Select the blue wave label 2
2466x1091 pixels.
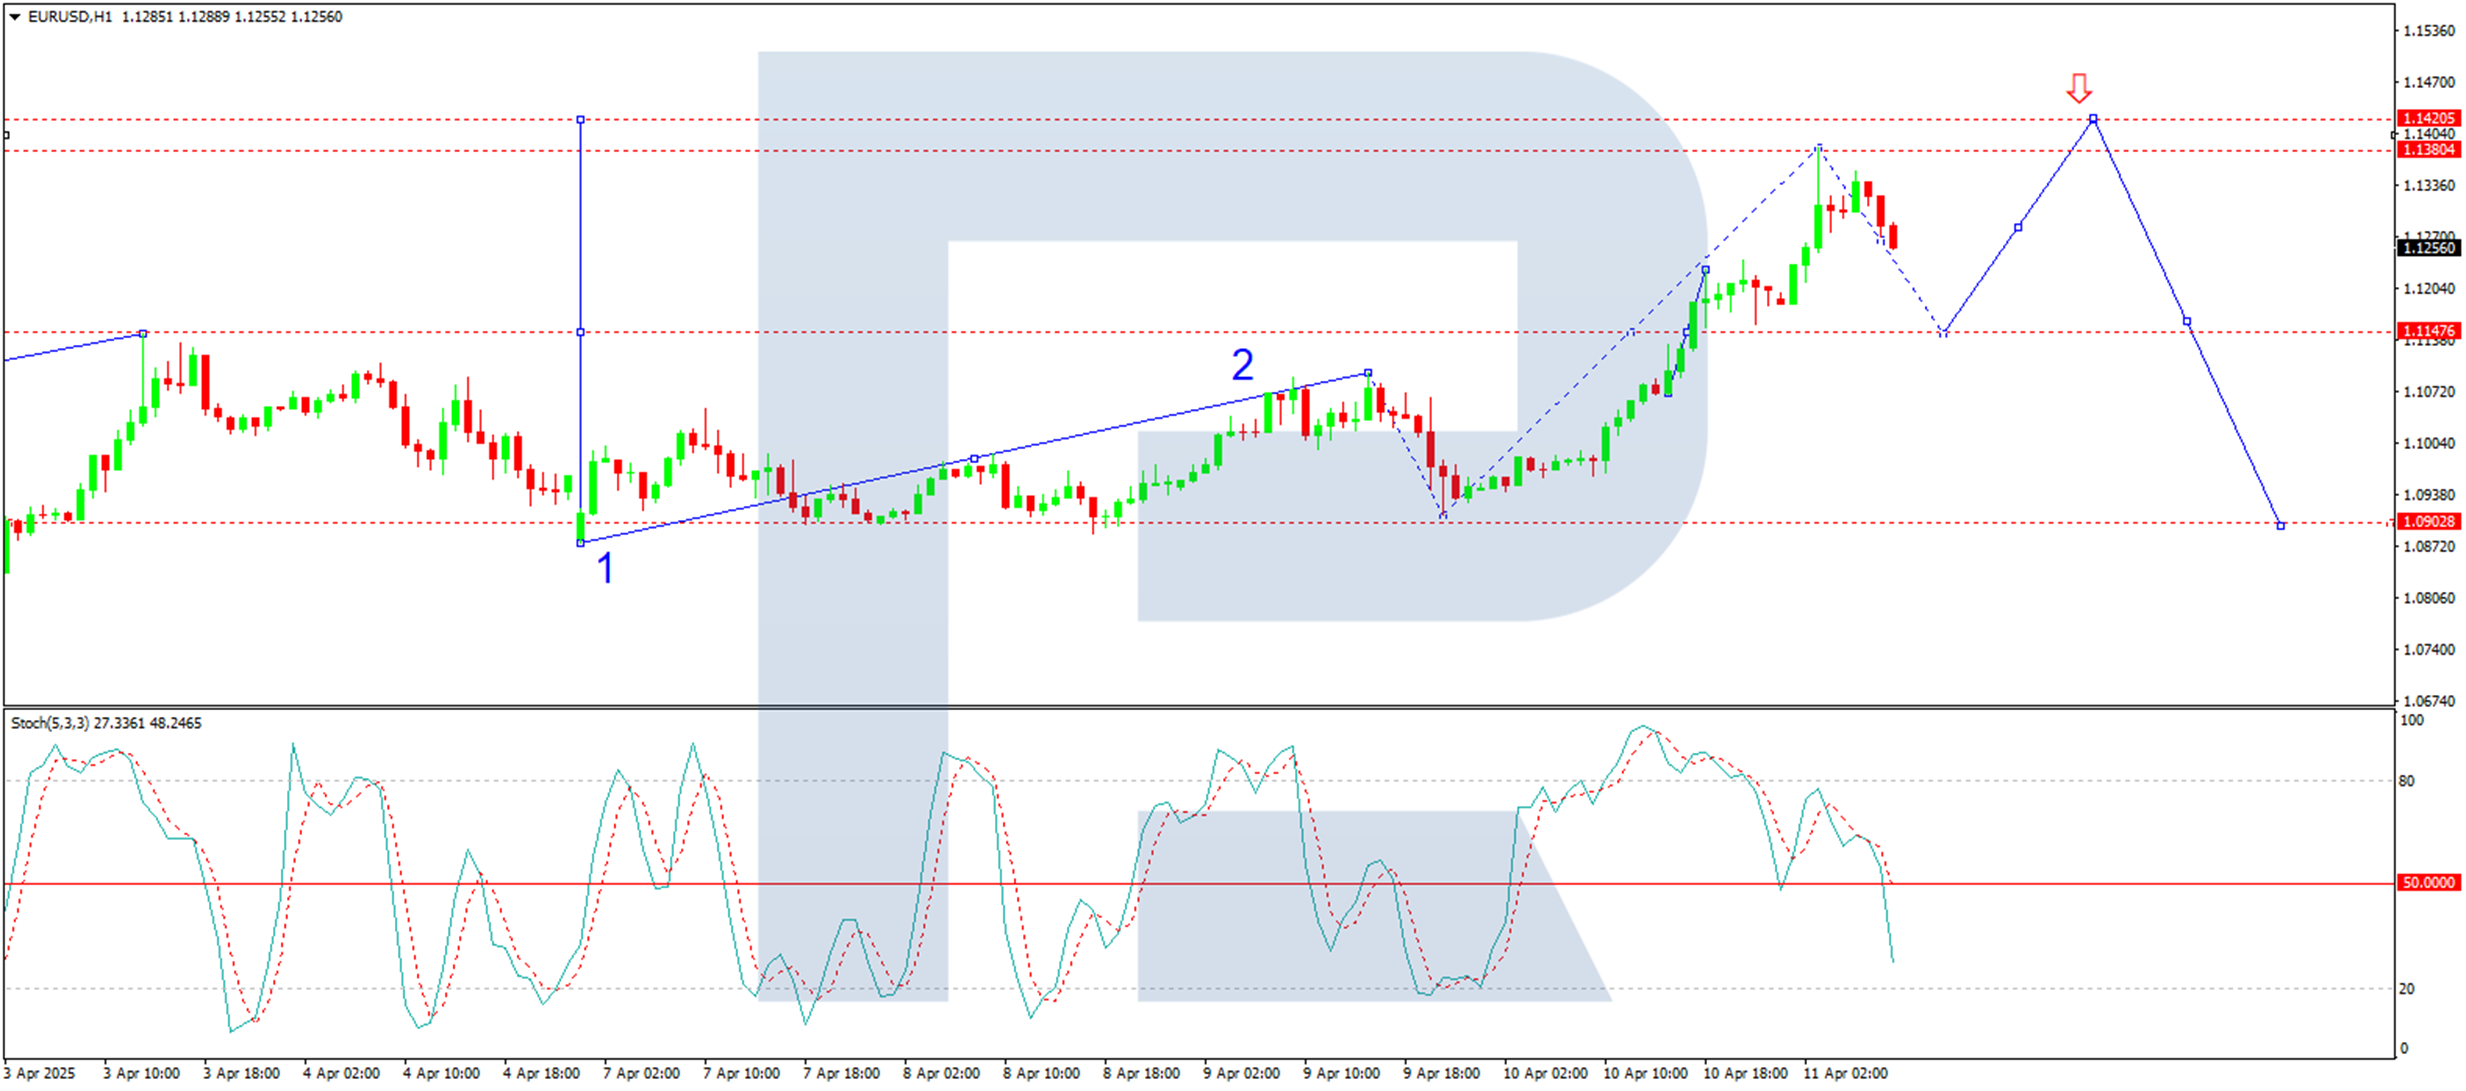click(x=1242, y=365)
